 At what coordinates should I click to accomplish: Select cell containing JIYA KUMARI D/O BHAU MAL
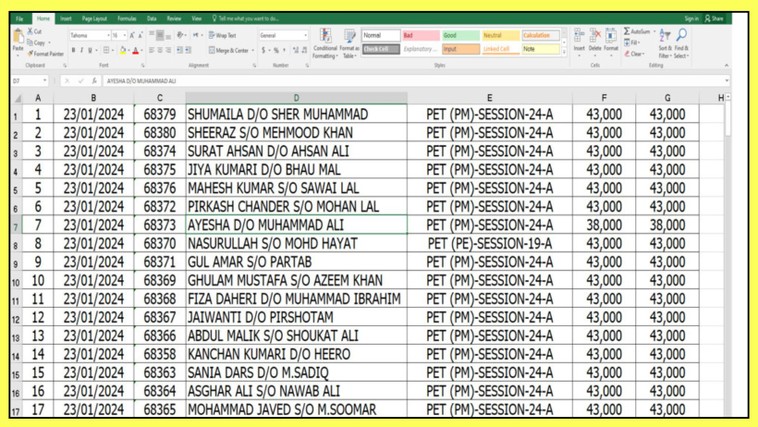295,170
